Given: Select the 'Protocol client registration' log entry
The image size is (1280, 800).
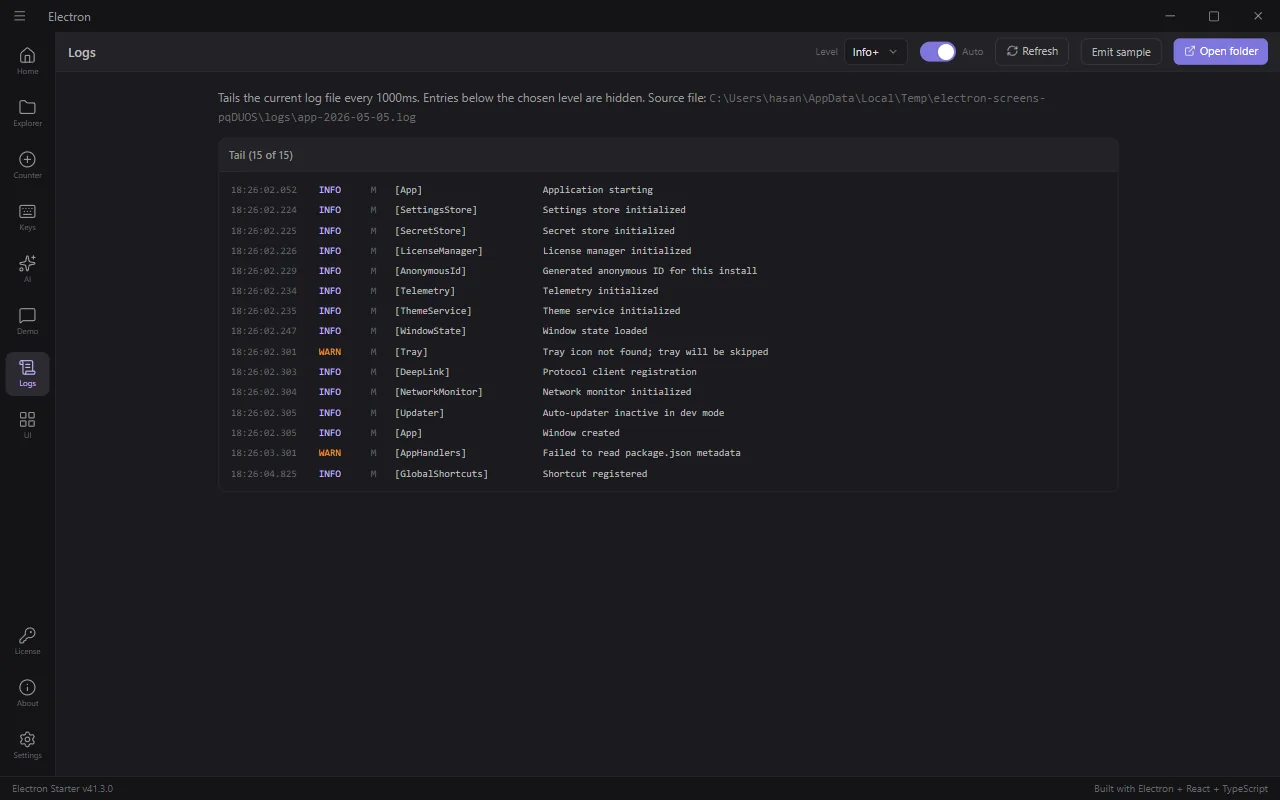Looking at the screenshot, I should [x=620, y=372].
